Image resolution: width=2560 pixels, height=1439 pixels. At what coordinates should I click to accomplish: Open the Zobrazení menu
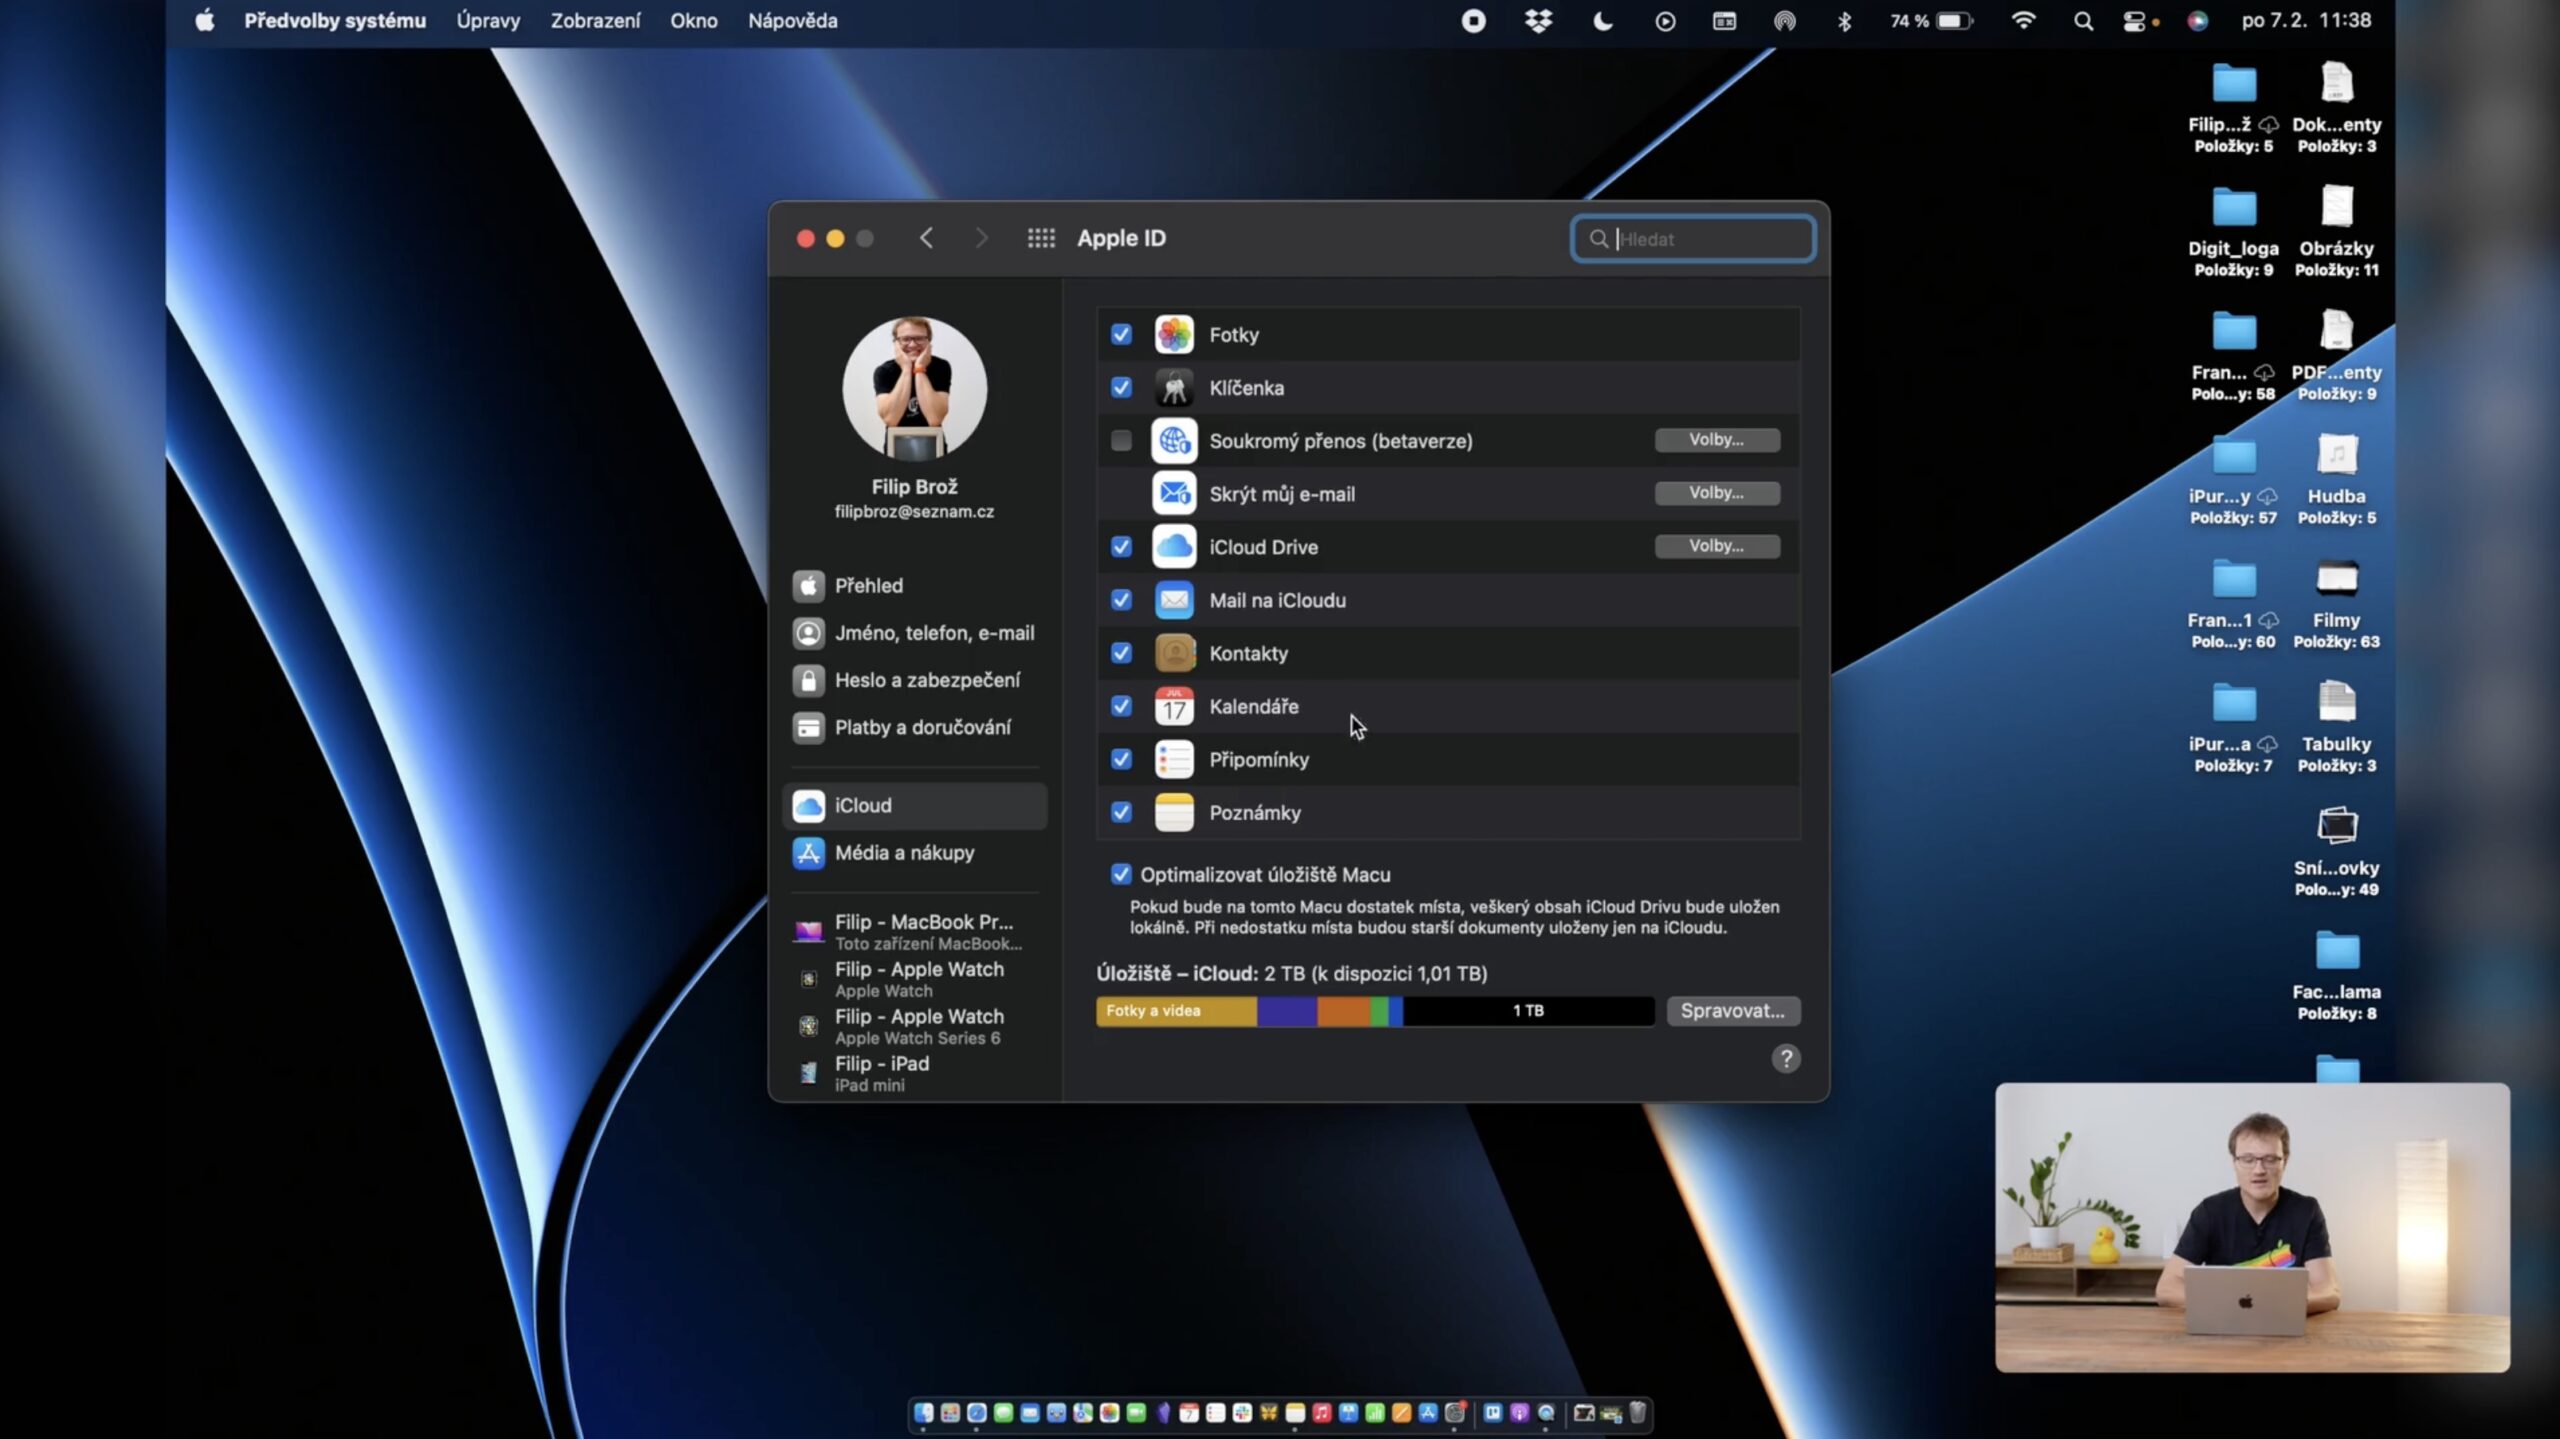[x=595, y=21]
